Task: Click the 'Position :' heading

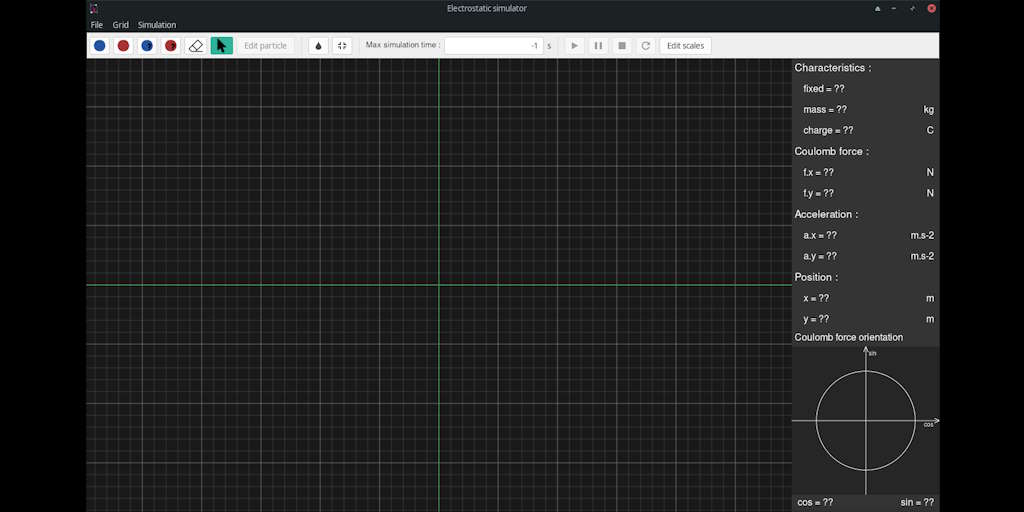Action: click(x=816, y=277)
